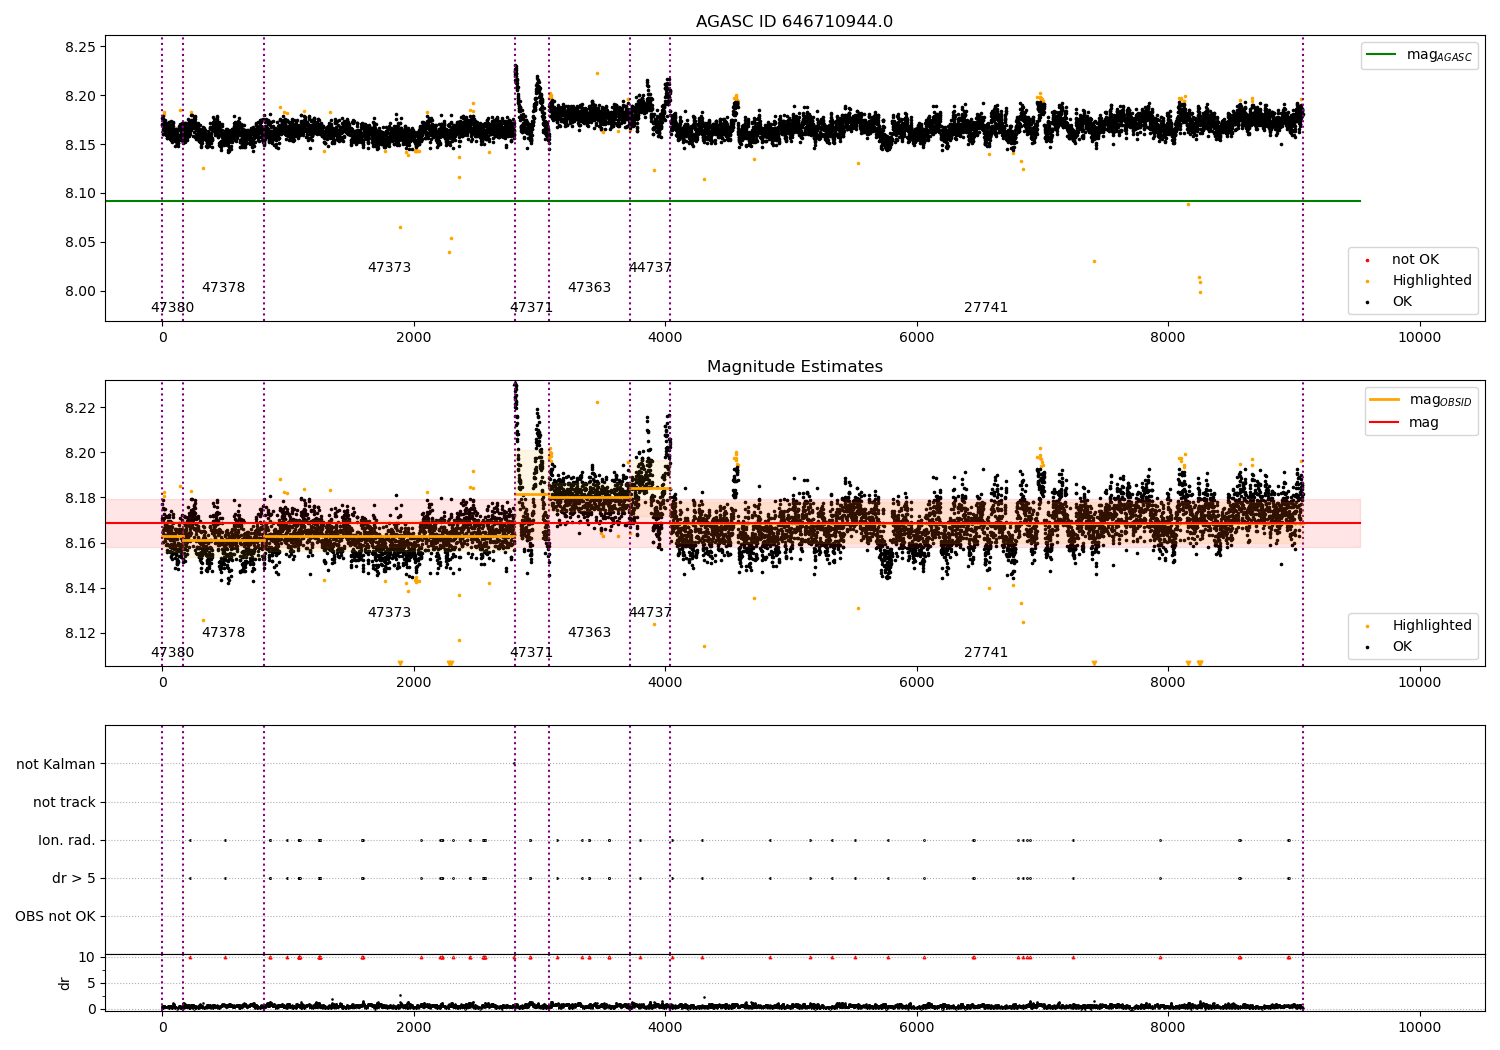Screen dimensions: 1500x1050
Task: Click obsid label 47380 in Magnitude Estimates plot
Action: [x=172, y=653]
